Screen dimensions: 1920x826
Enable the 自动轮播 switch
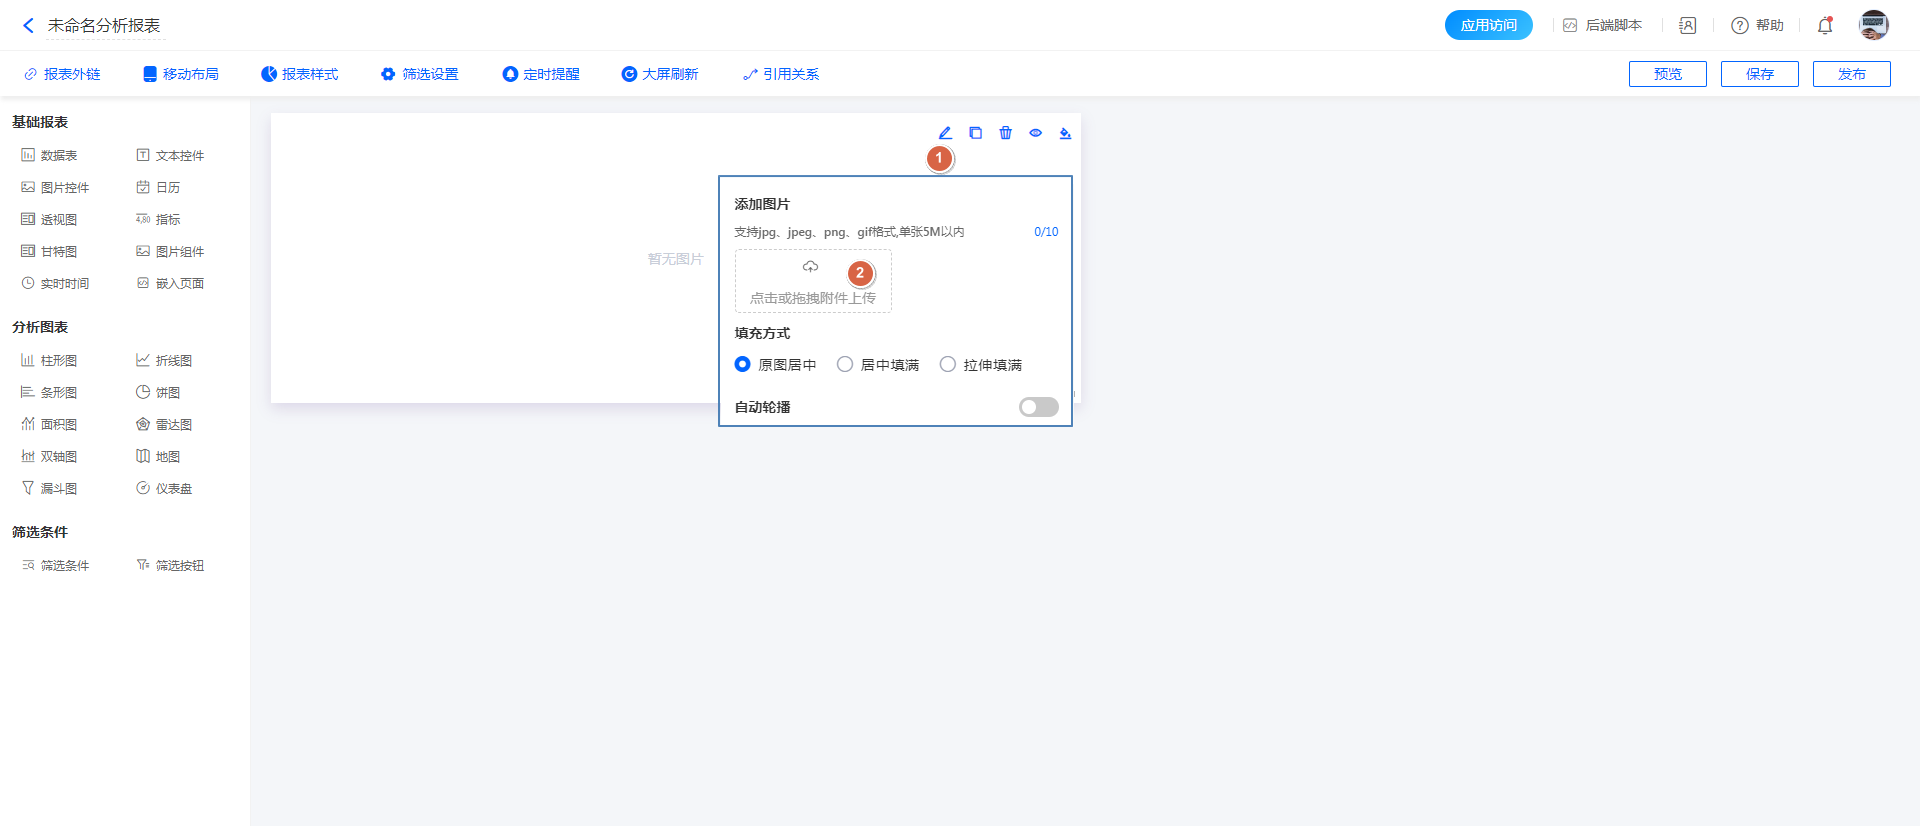[1038, 407]
